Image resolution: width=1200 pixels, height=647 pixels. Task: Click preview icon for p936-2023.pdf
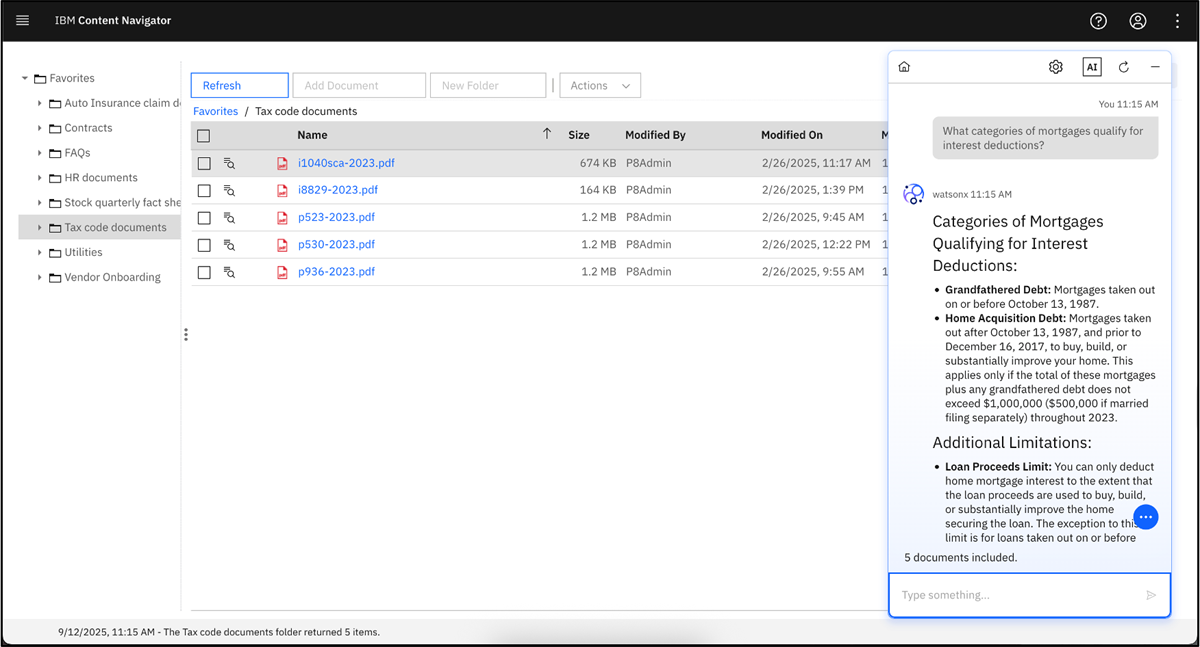(x=229, y=272)
